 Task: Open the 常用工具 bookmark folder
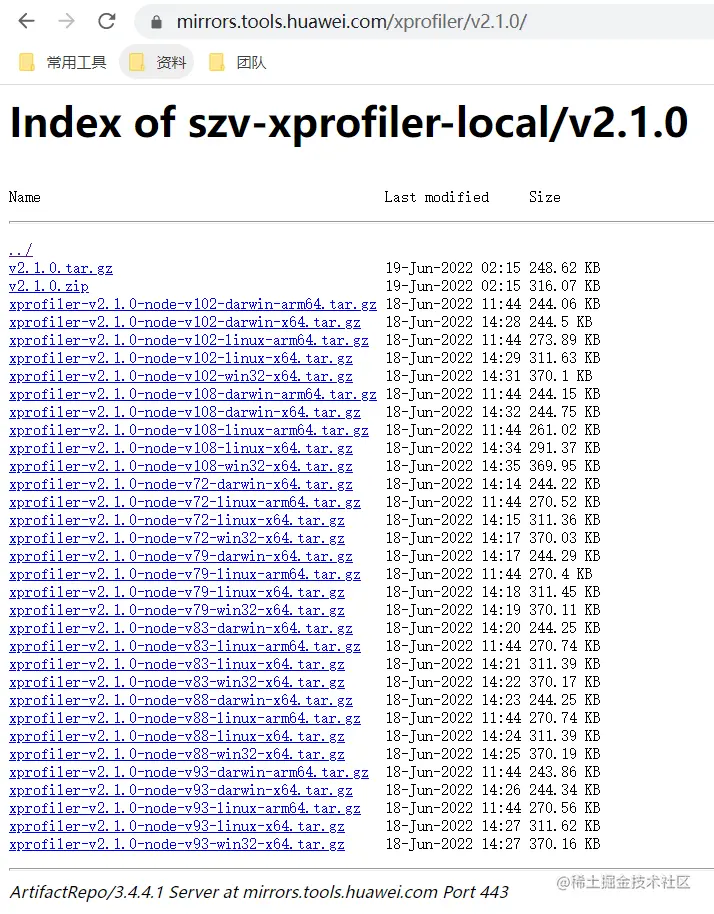pos(62,62)
